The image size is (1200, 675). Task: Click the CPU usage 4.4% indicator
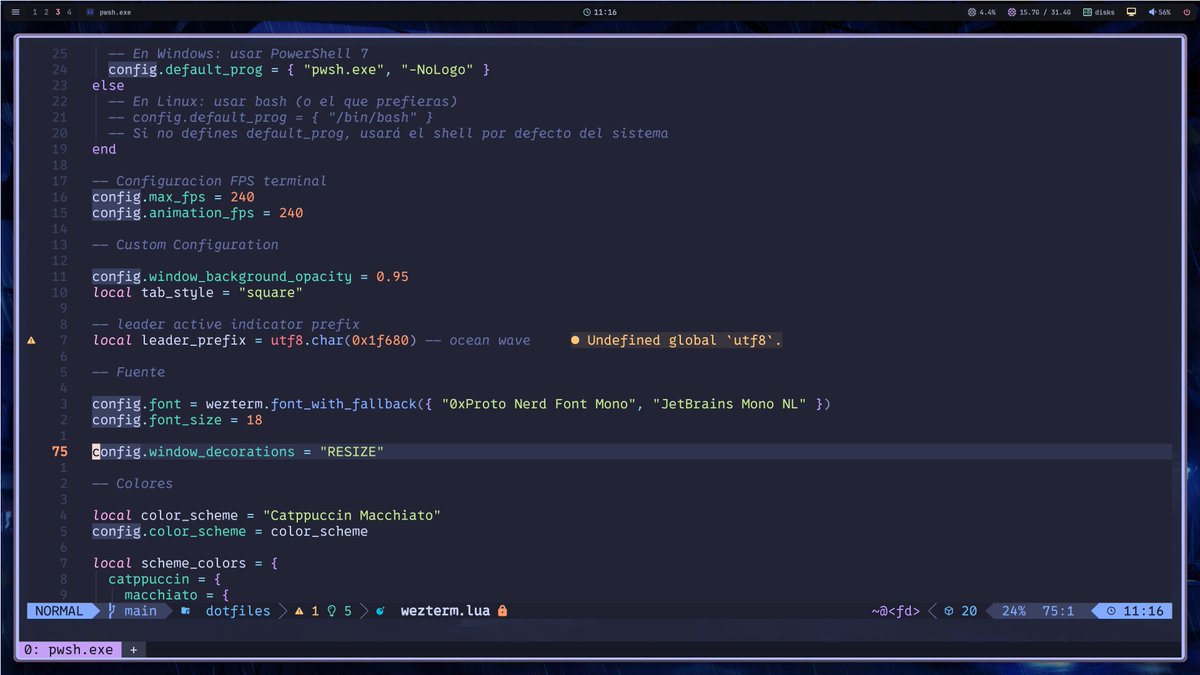tap(982, 12)
